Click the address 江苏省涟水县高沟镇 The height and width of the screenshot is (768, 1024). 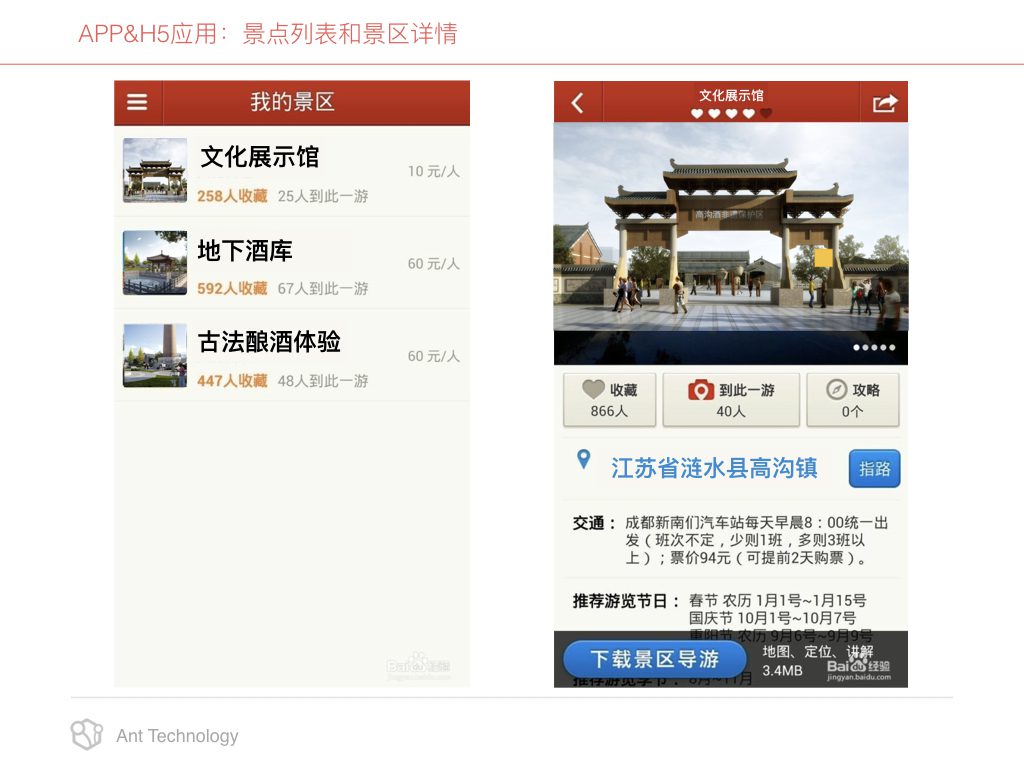714,468
